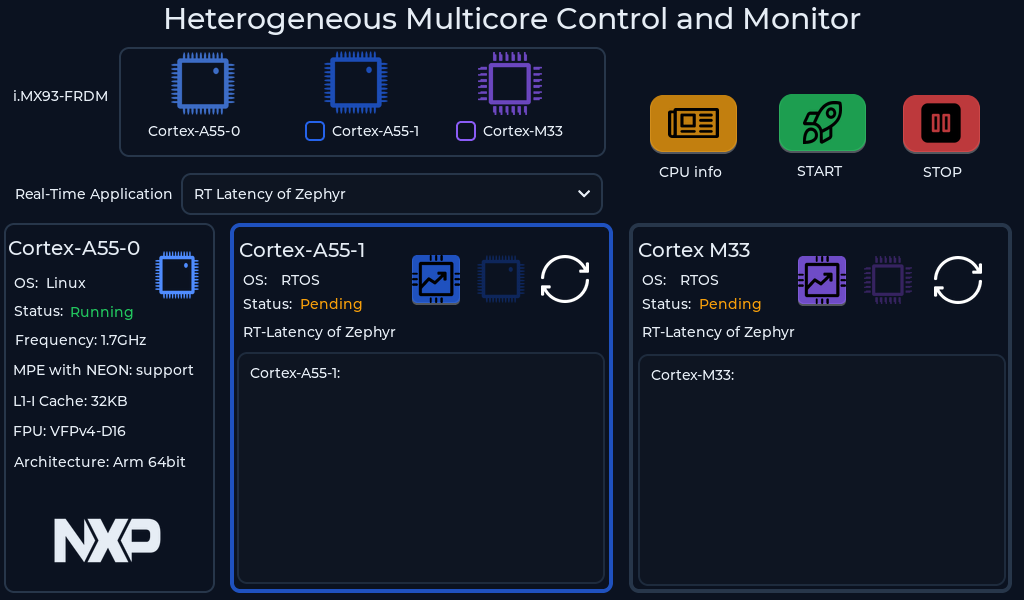Click the 'START' label text
This screenshot has height=600, width=1024.
click(820, 171)
